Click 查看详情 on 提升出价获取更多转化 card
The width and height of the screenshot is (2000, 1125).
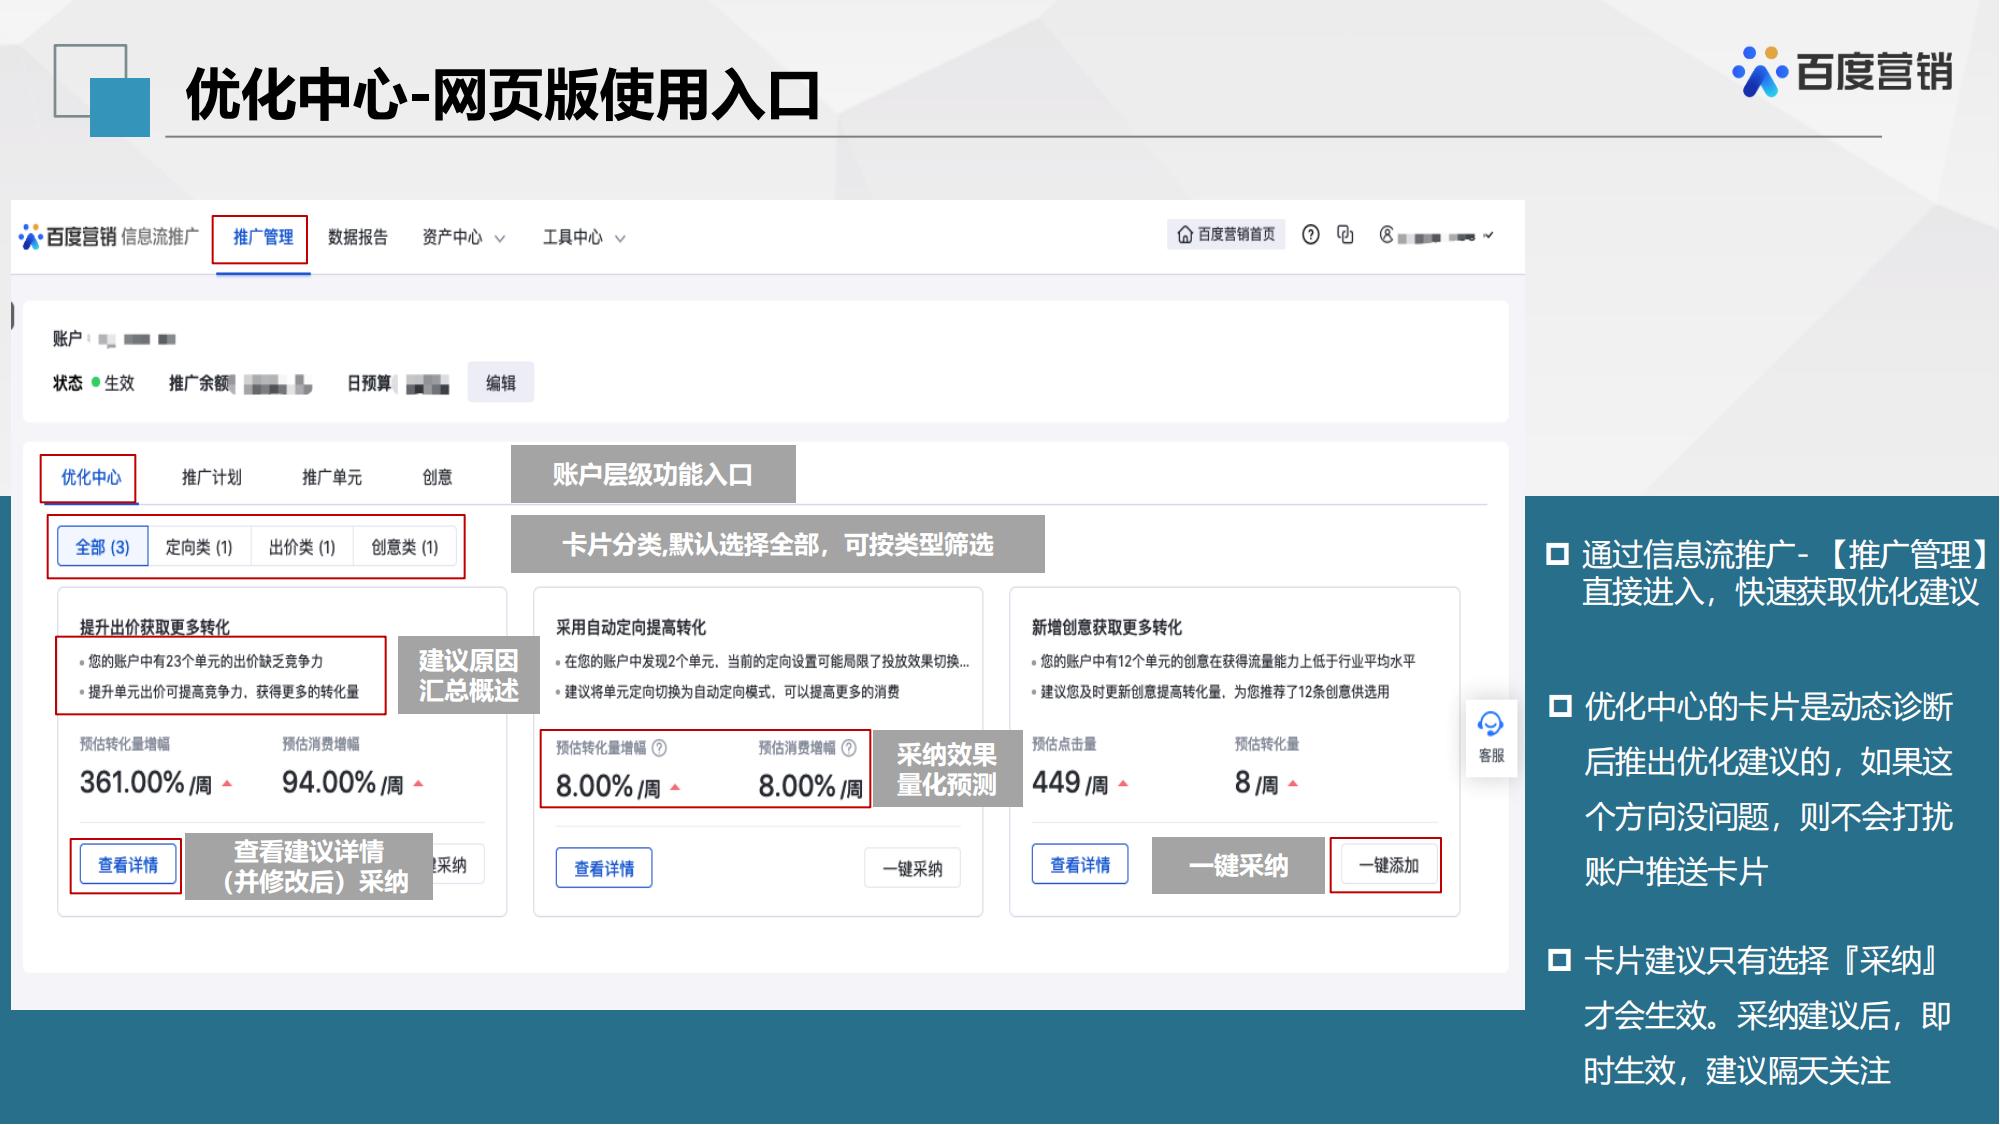(x=128, y=865)
